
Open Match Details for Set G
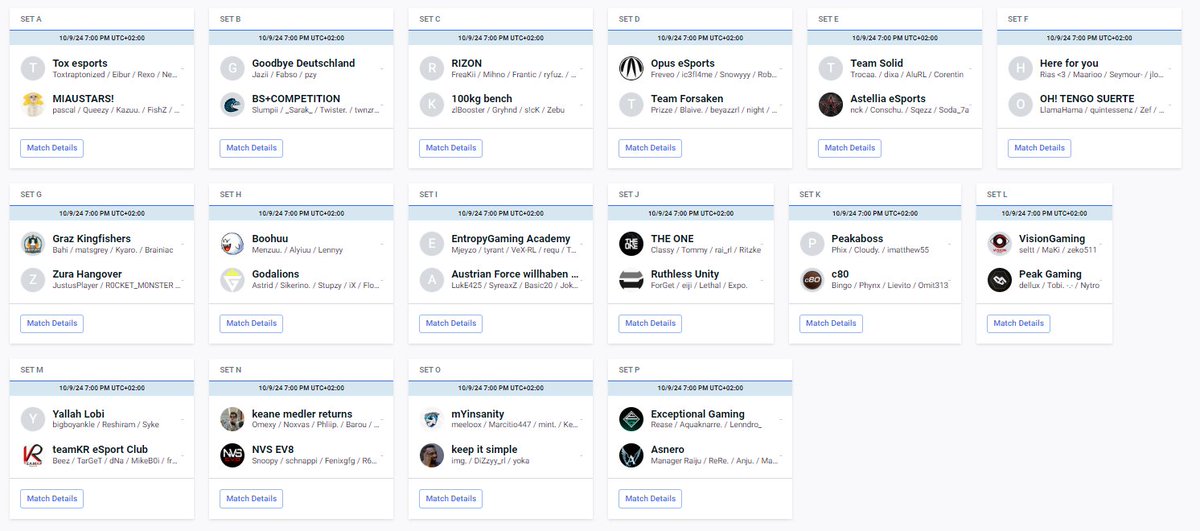(x=52, y=323)
